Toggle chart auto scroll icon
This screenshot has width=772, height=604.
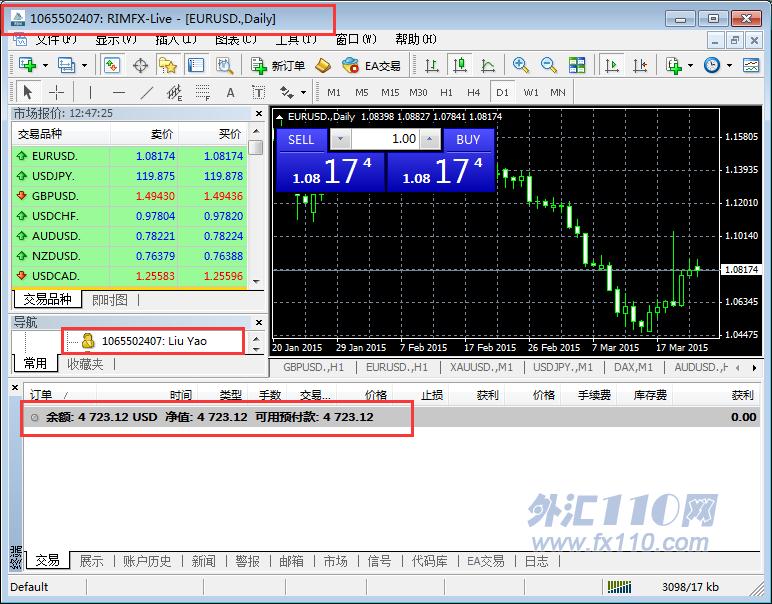(611, 65)
